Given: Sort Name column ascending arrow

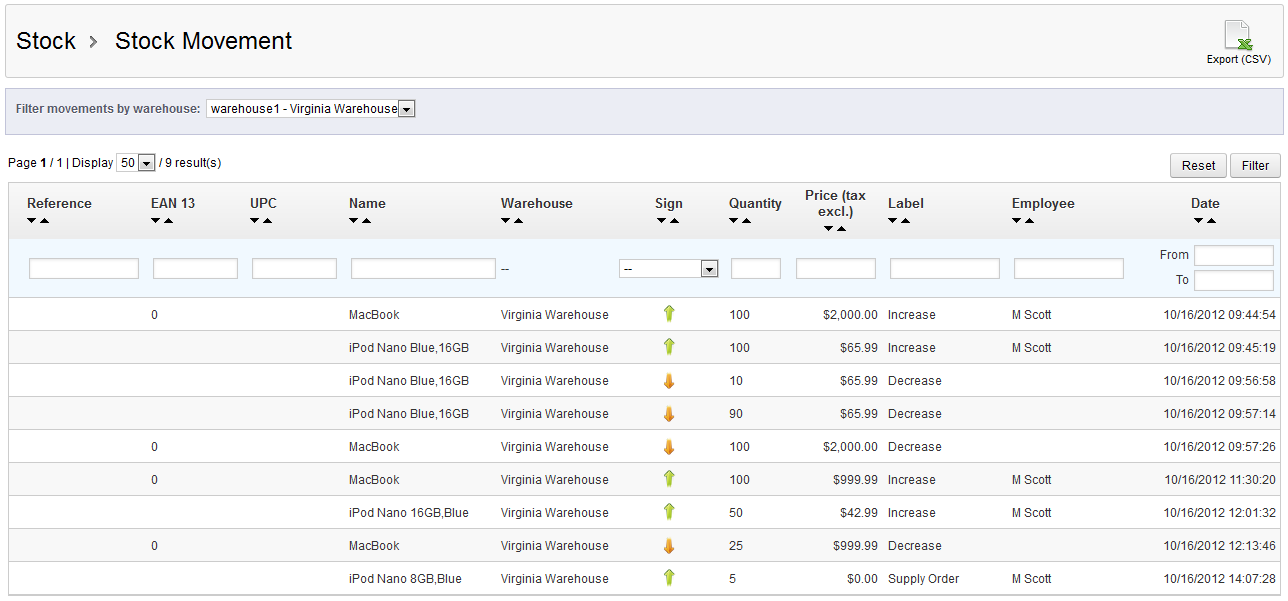Looking at the screenshot, I should tap(366, 221).
